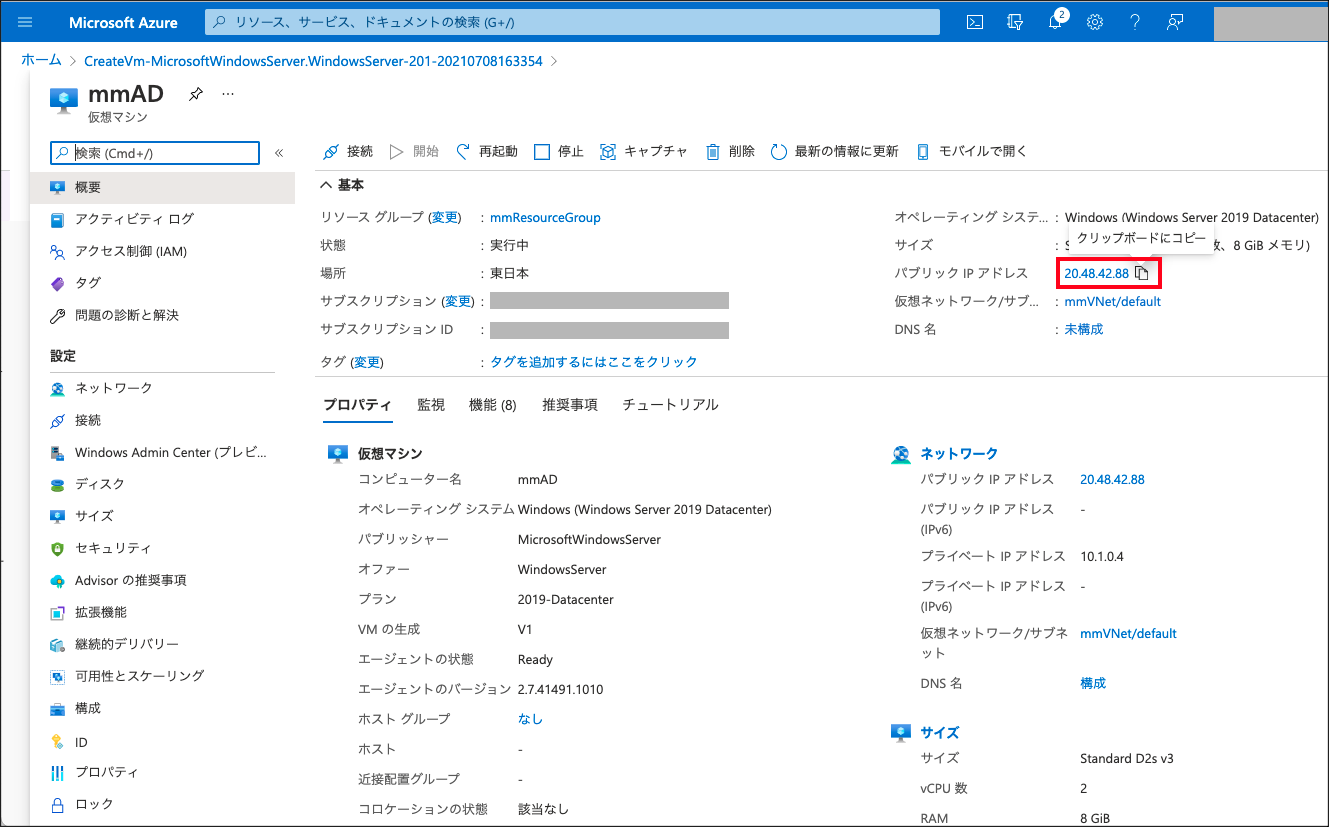Open Cloud Shell from top bar
This screenshot has height=827, width=1329.
975,22
